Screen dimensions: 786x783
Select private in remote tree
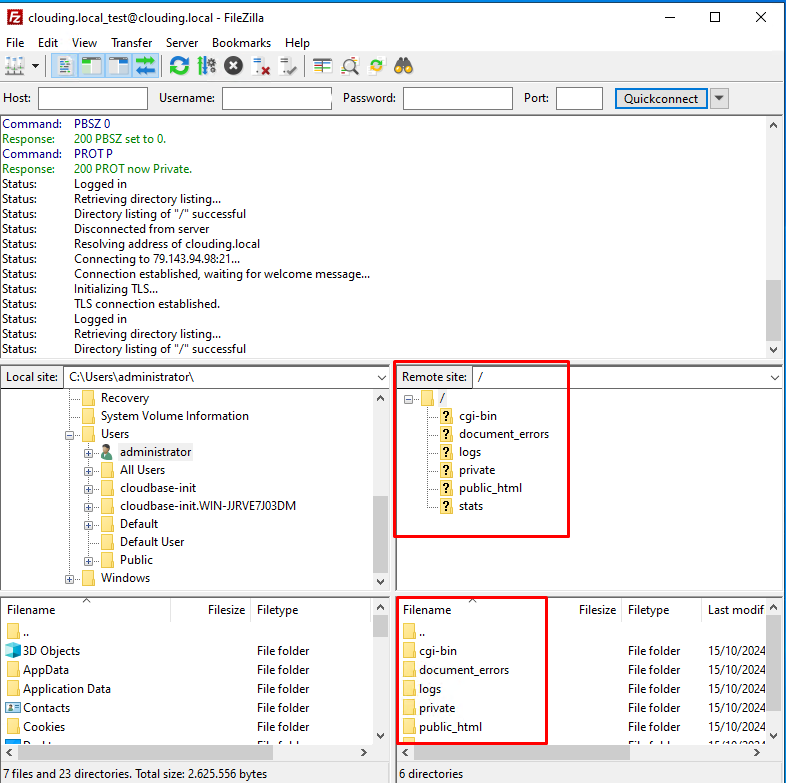pos(477,470)
